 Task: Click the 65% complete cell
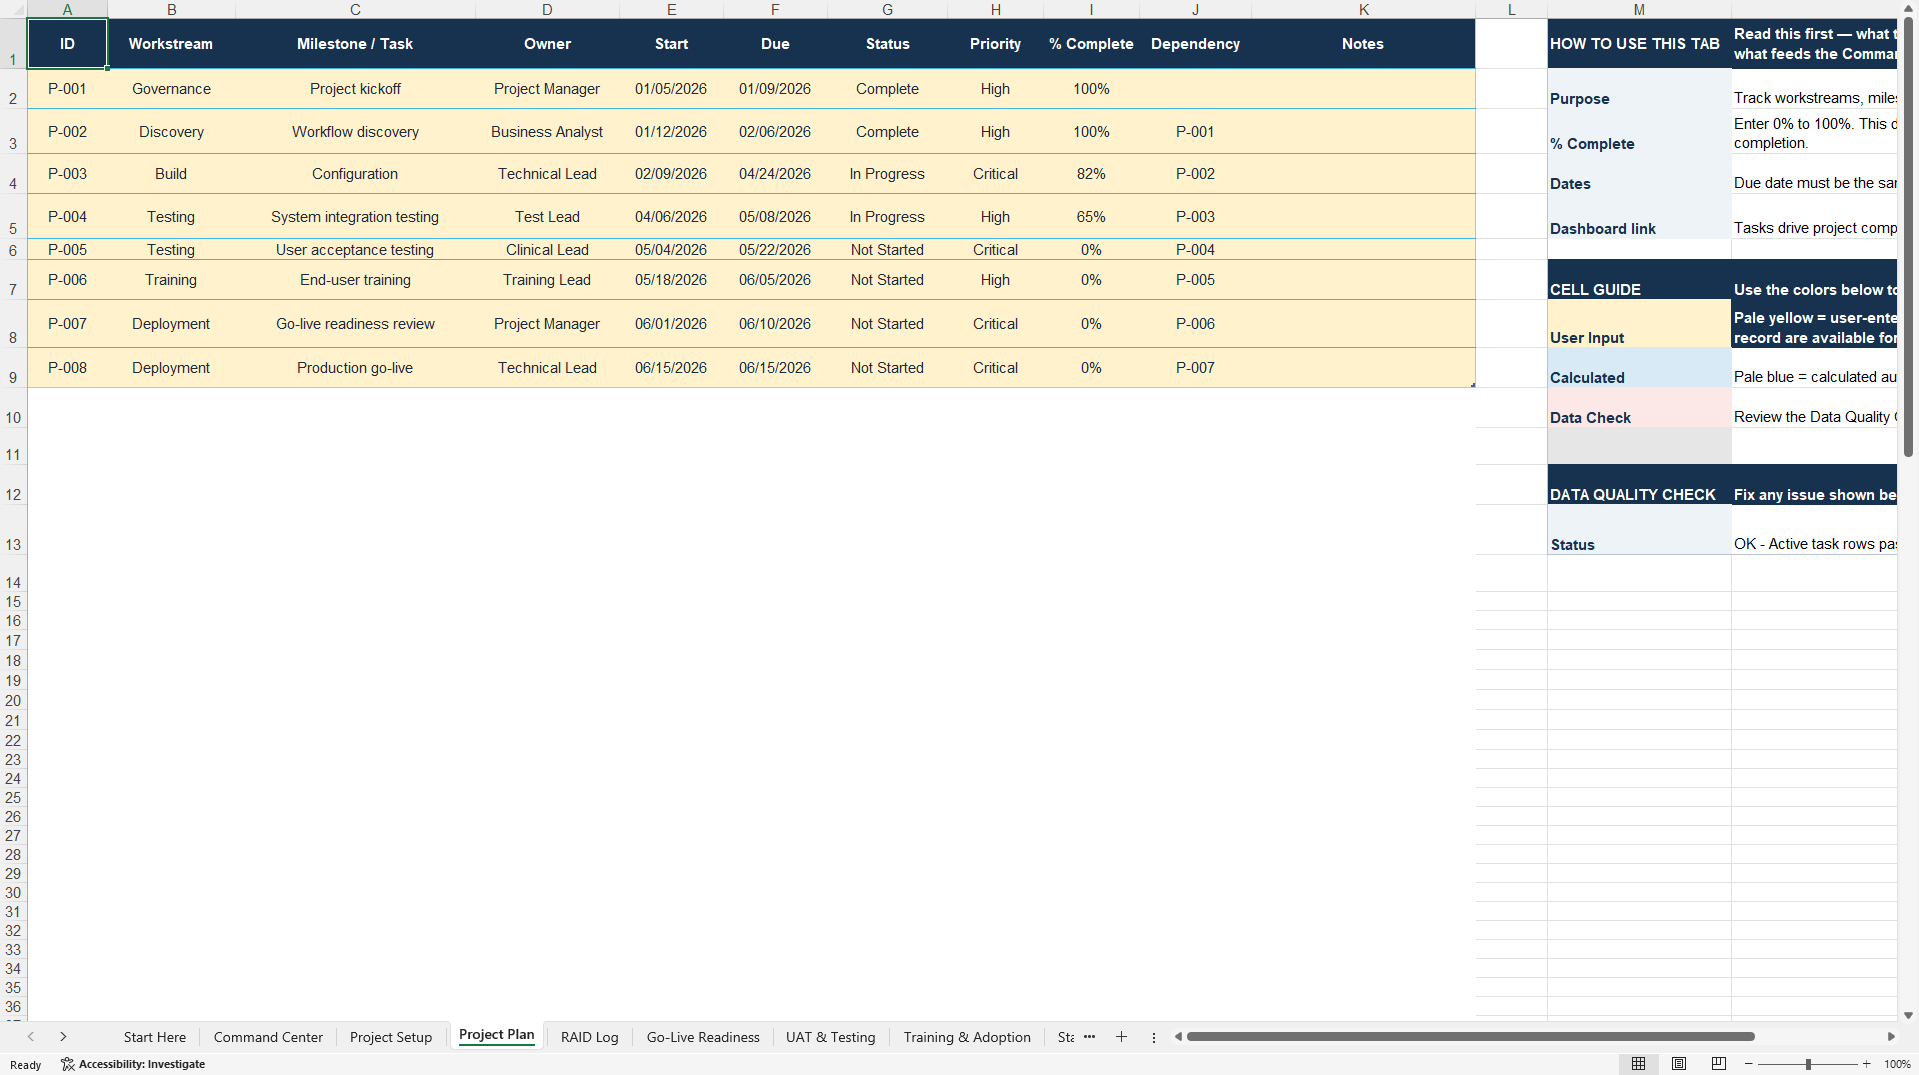click(x=1091, y=216)
